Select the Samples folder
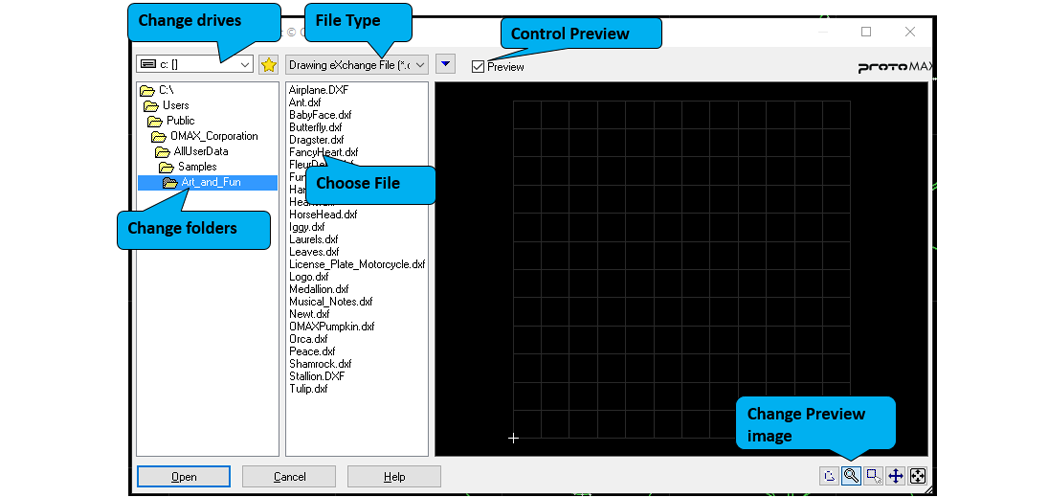Screen dimensions: 1050x497 [x=197, y=167]
